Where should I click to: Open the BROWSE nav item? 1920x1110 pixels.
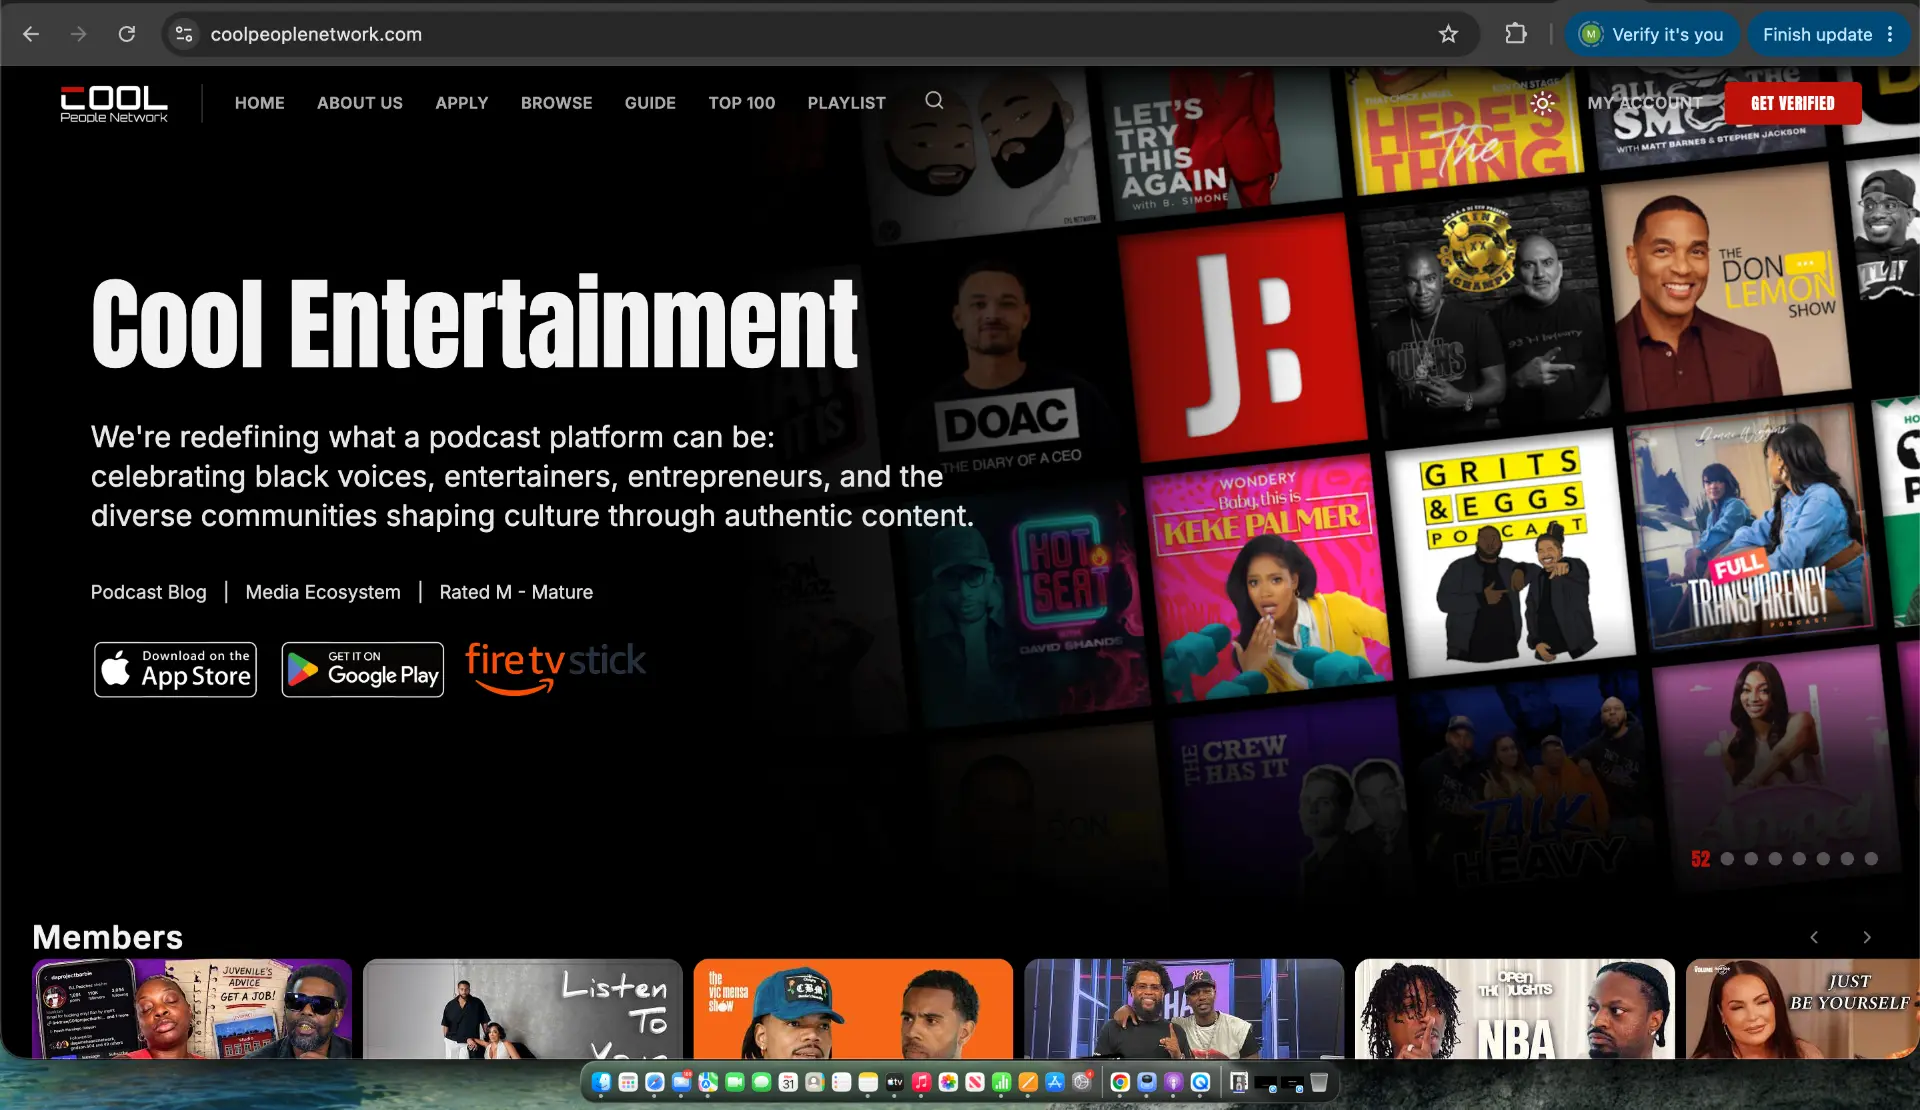tap(557, 103)
